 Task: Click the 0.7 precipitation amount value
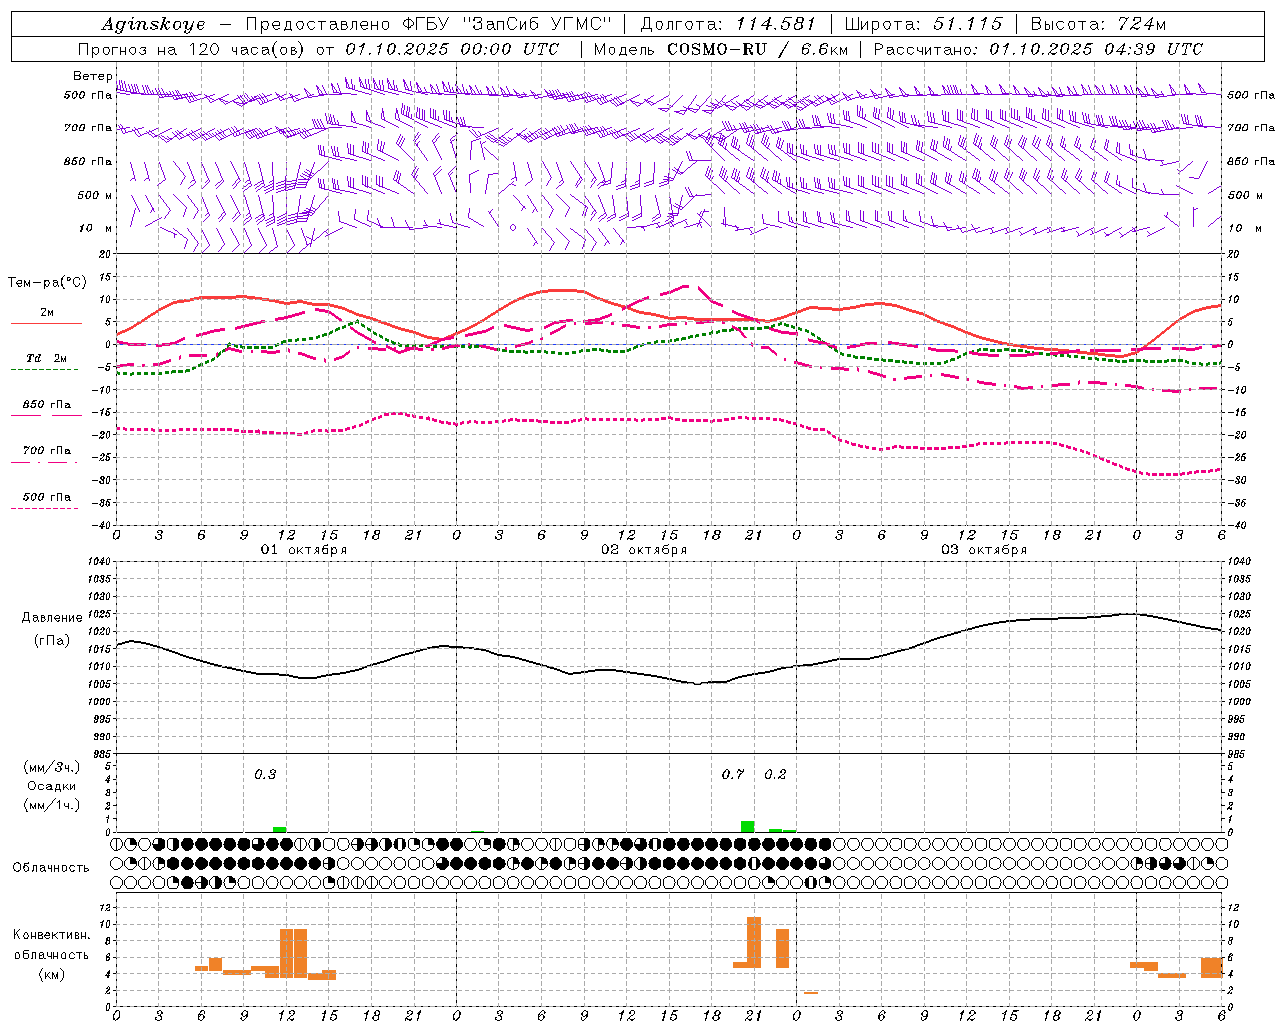coord(733,775)
